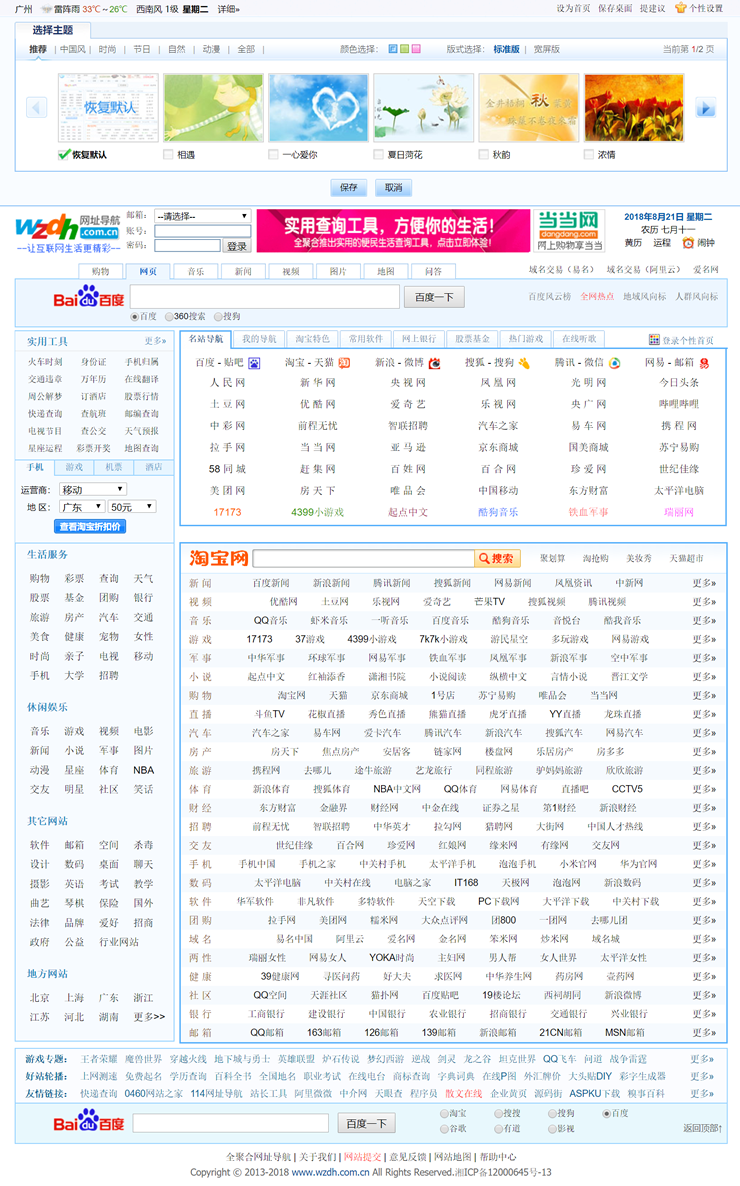Select the 中国风 theme category
Viewport: 740px width, 1186px height.
(x=73, y=49)
